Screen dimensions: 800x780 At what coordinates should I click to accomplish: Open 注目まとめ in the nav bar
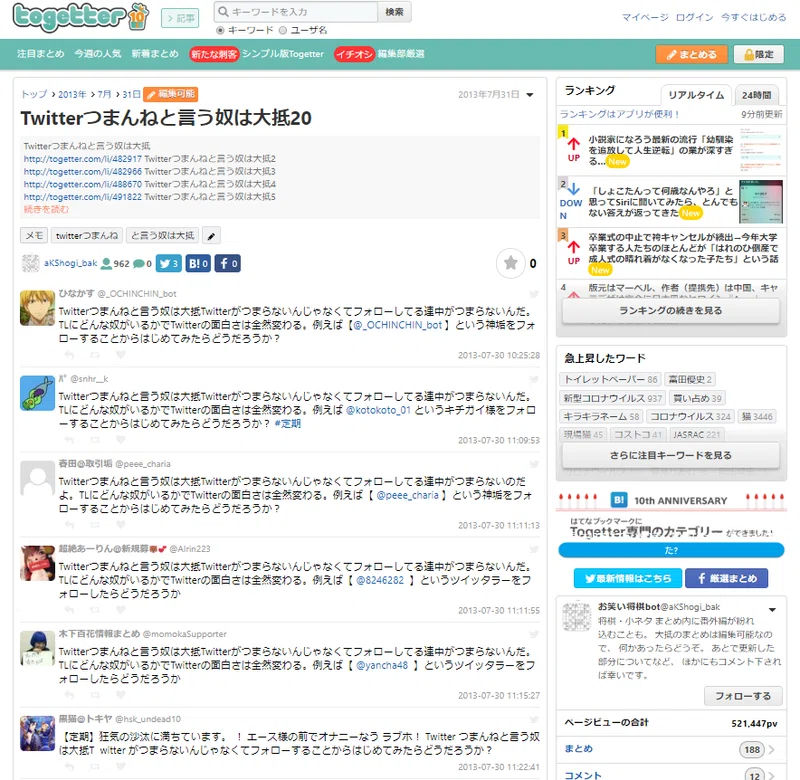click(x=41, y=54)
